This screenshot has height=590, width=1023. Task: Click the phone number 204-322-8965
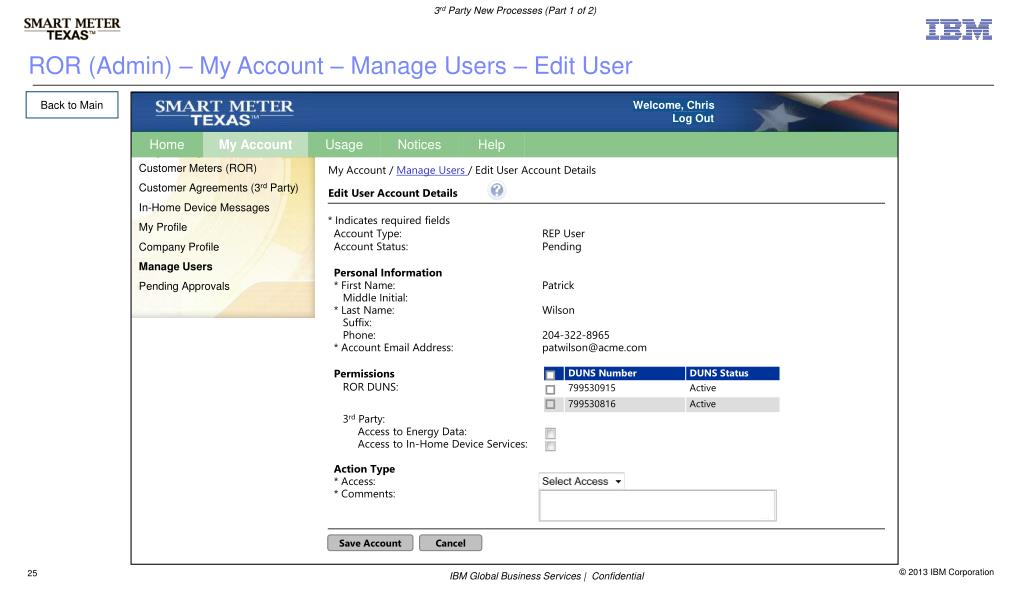575,335
